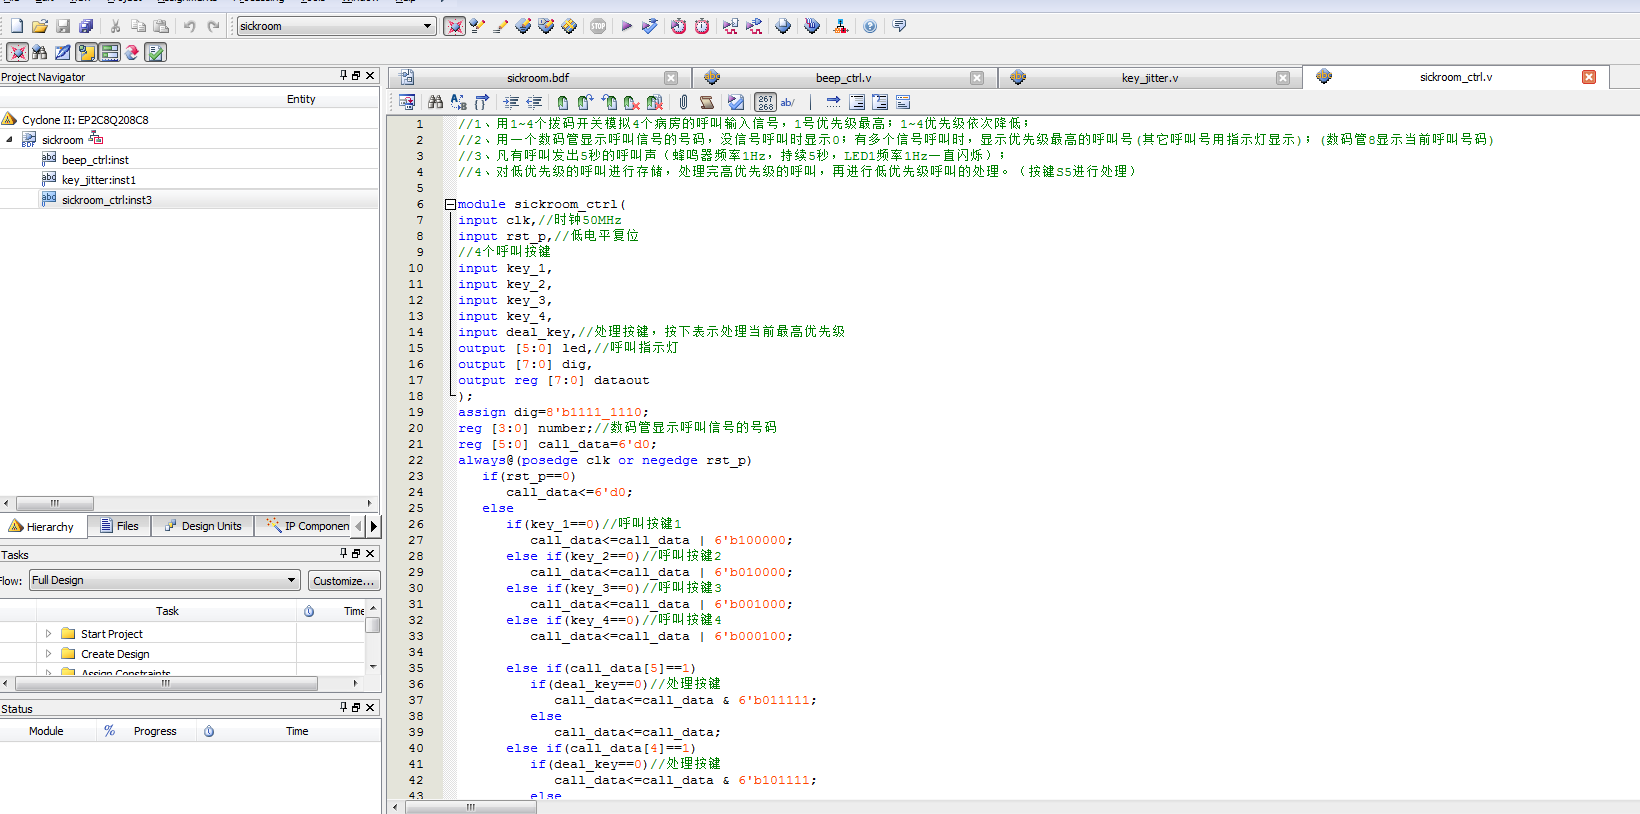1640x814 pixels.
Task: Open the Help question mark icon
Action: pos(870,26)
